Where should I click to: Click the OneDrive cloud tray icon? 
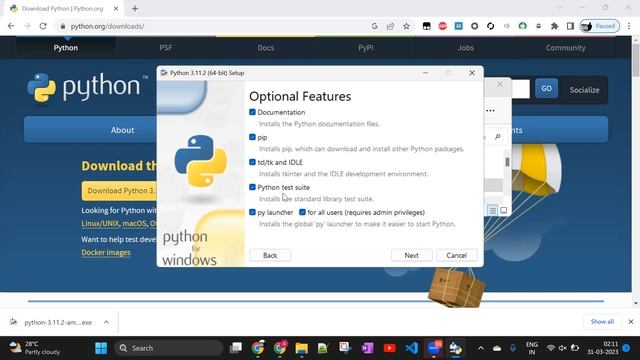tap(497, 348)
